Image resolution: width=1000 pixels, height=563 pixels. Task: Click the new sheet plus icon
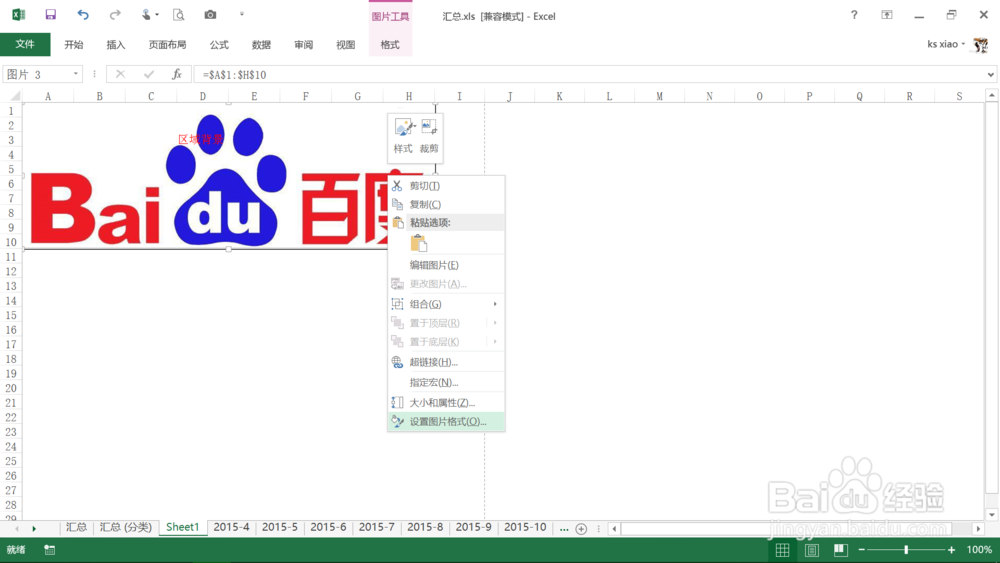[581, 529]
